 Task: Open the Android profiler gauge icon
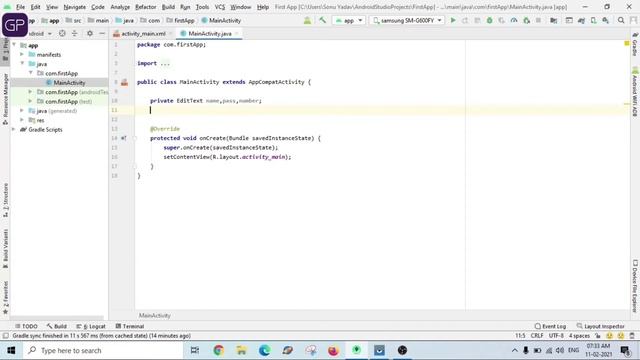coord(514,20)
